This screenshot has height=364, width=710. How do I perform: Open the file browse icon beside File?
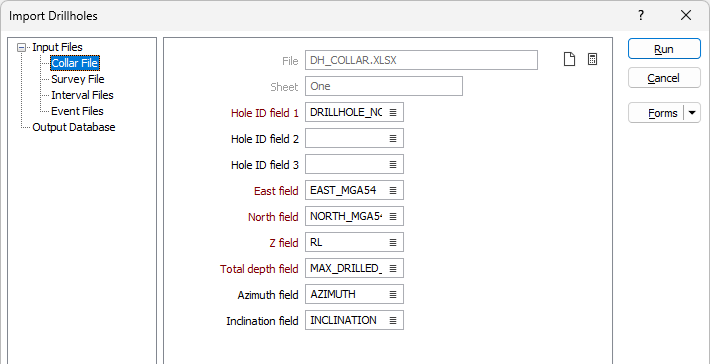(569, 59)
